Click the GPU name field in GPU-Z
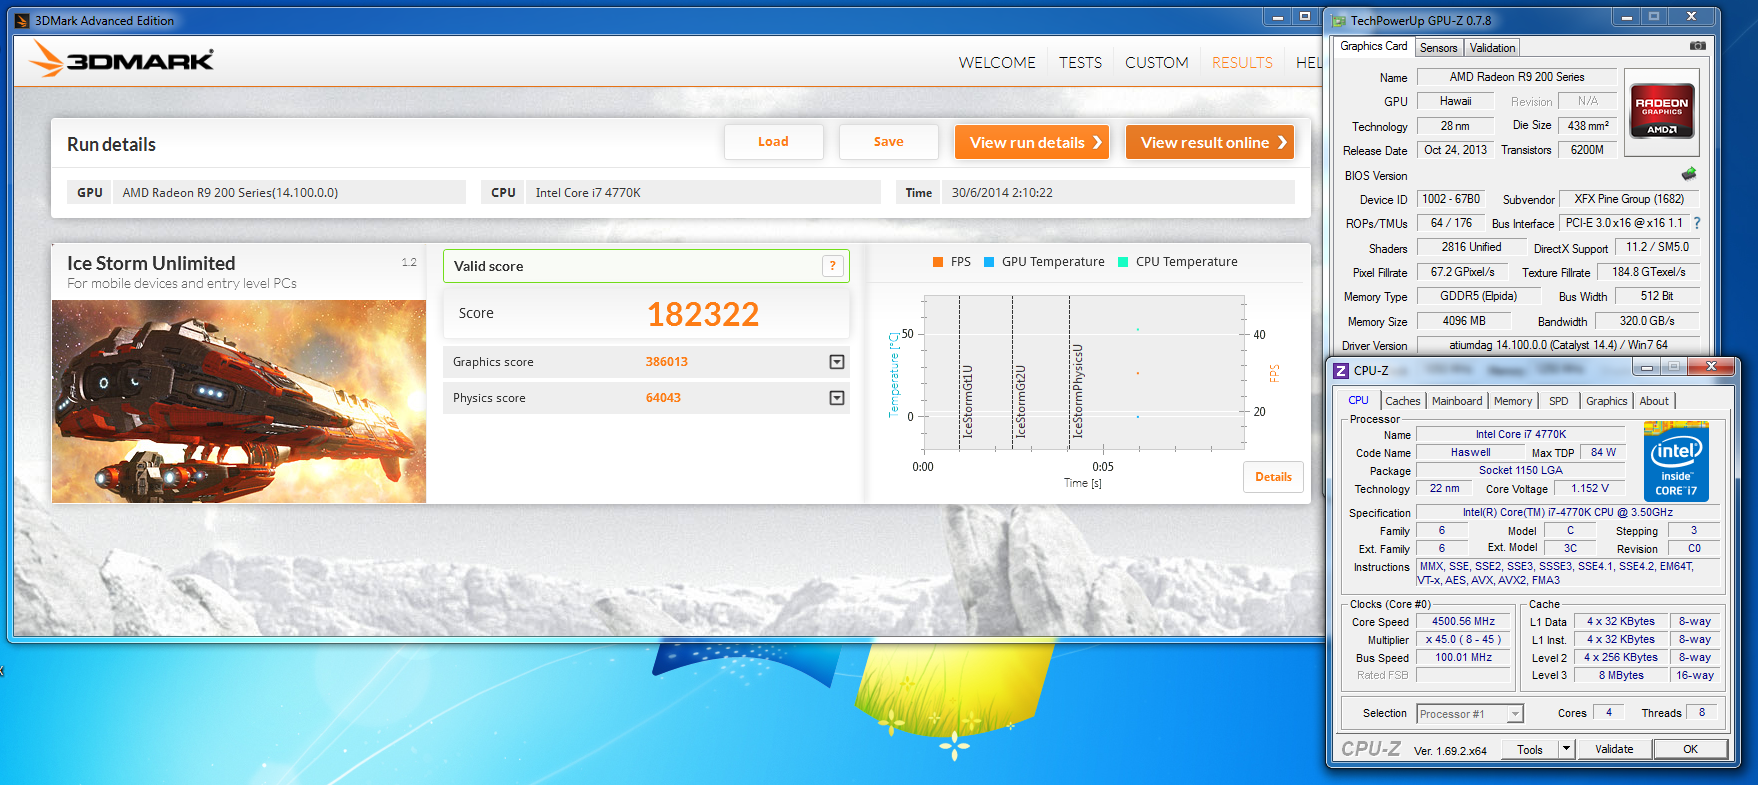This screenshot has height=785, width=1758. pyautogui.click(x=1516, y=77)
